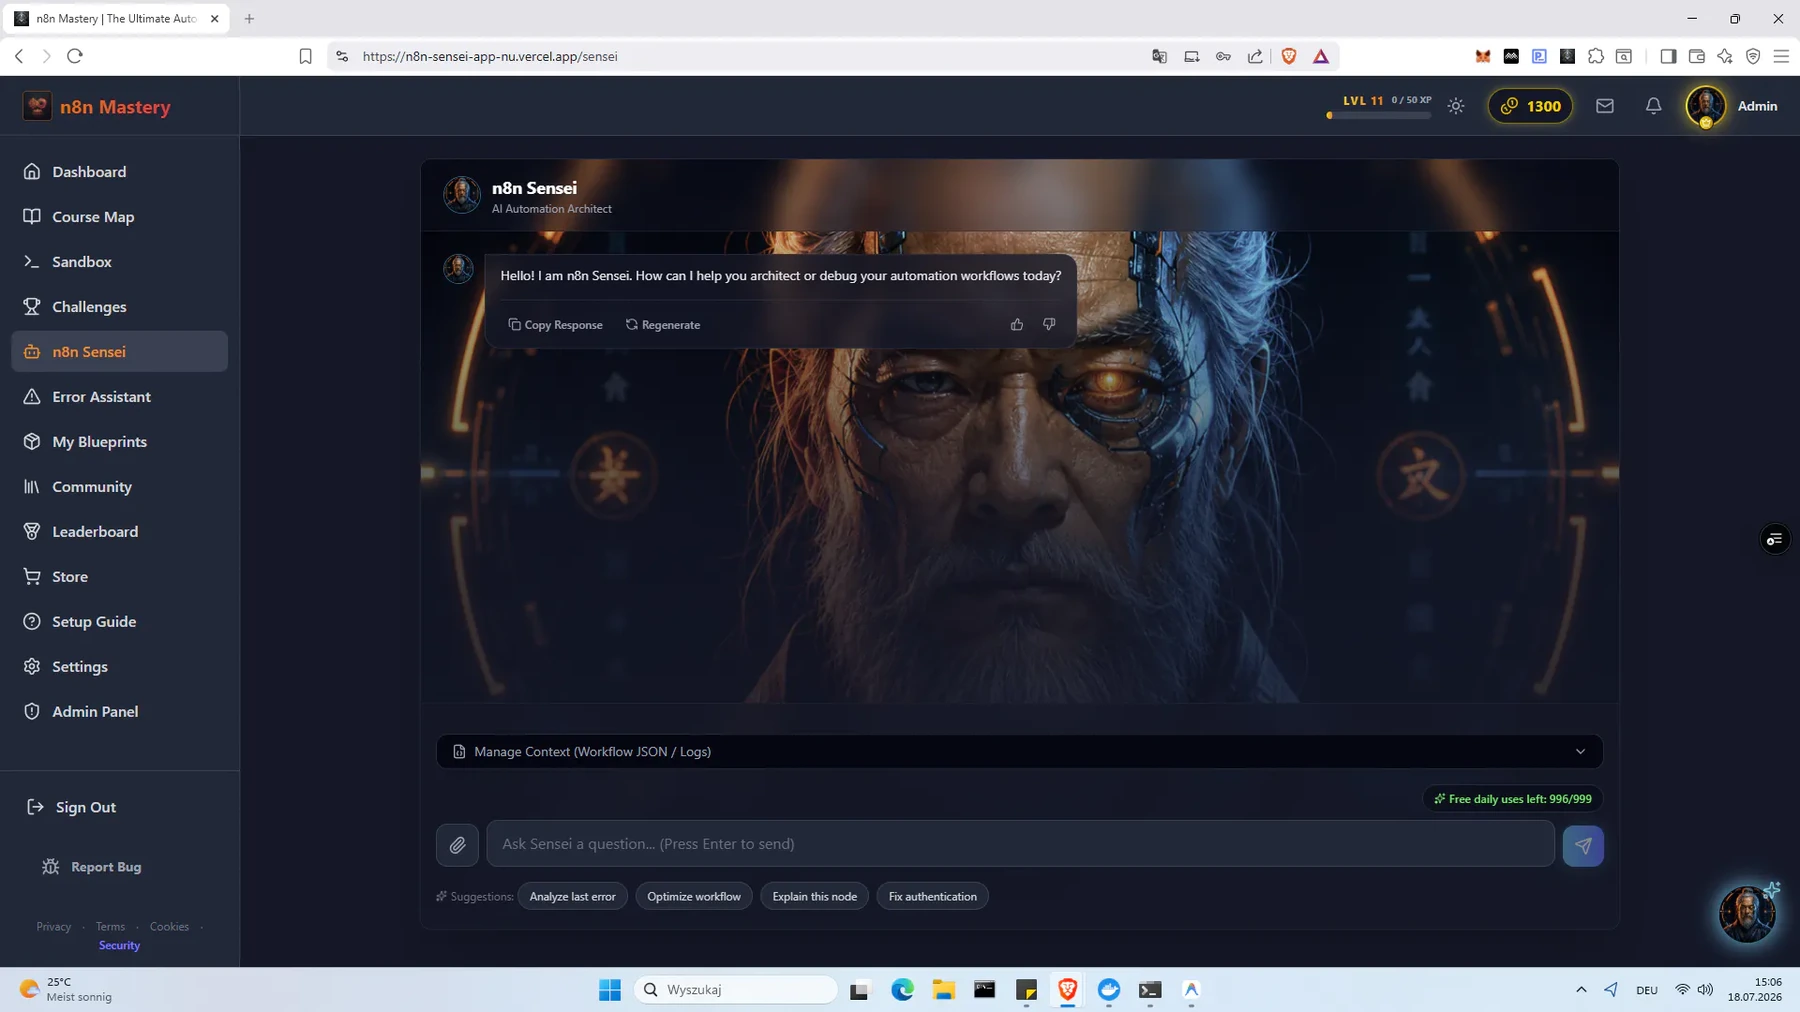
Task: Reload the browser page
Action: [x=75, y=56]
